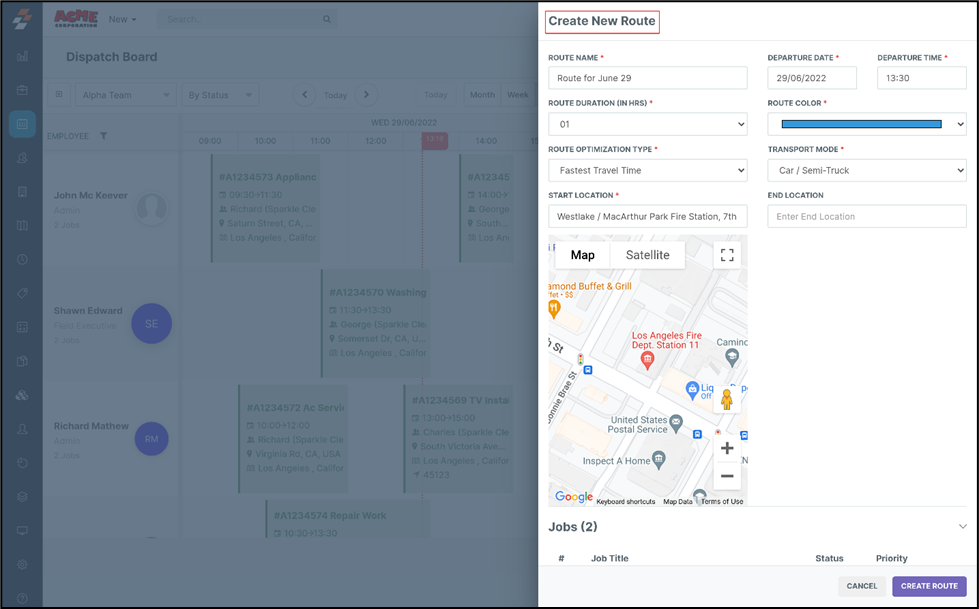Click the Create Route button

[x=929, y=586]
